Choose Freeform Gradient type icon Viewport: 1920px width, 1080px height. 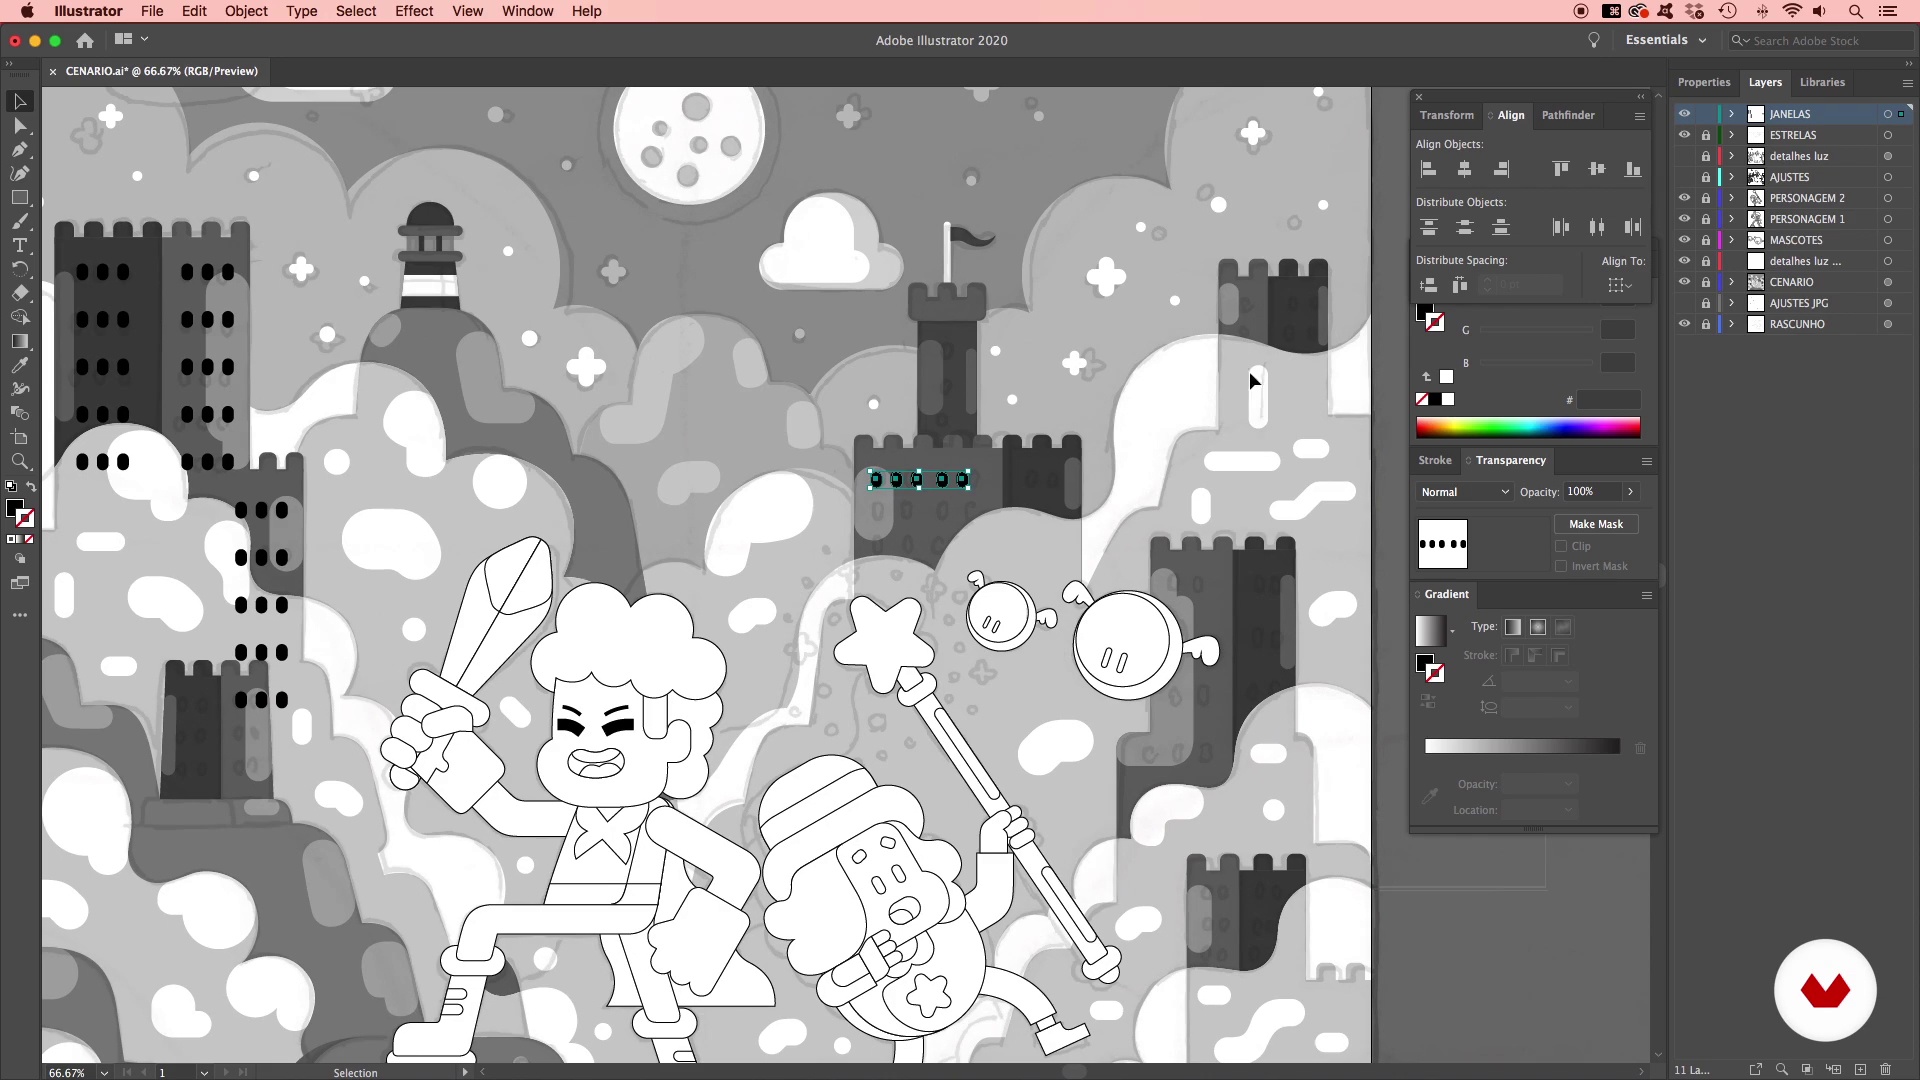[x=1563, y=627]
